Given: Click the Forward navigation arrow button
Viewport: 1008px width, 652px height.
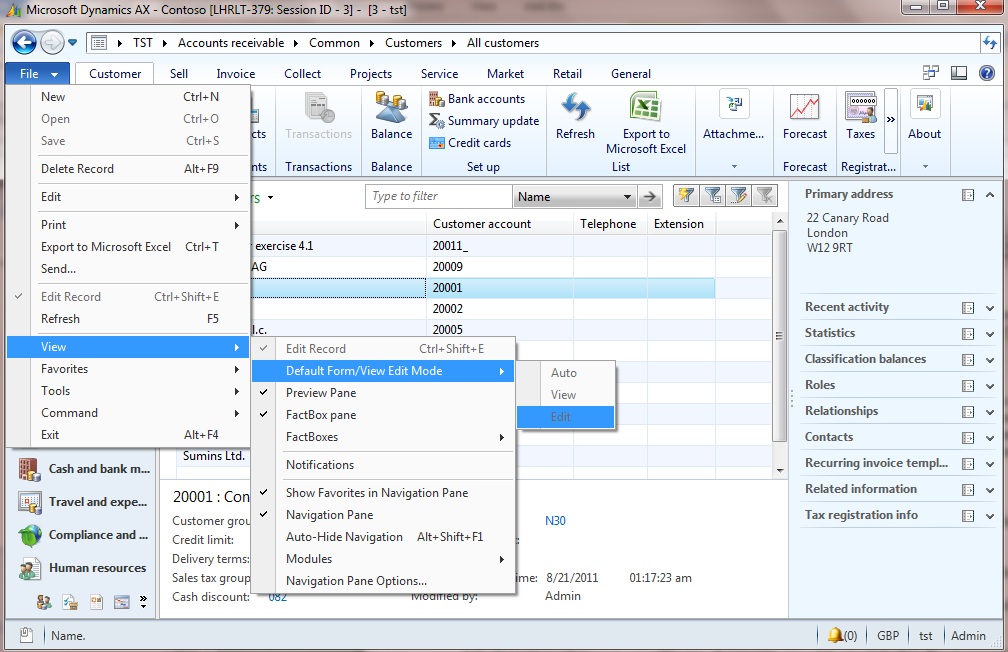Looking at the screenshot, I should tap(52, 43).
